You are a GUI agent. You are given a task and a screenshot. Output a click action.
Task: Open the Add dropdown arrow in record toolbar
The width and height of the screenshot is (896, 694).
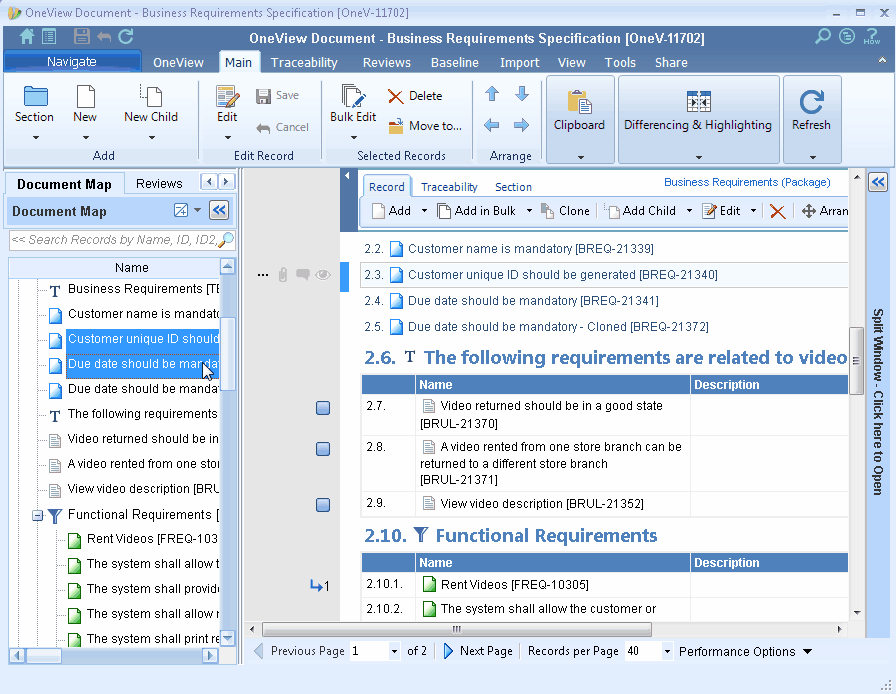(424, 211)
